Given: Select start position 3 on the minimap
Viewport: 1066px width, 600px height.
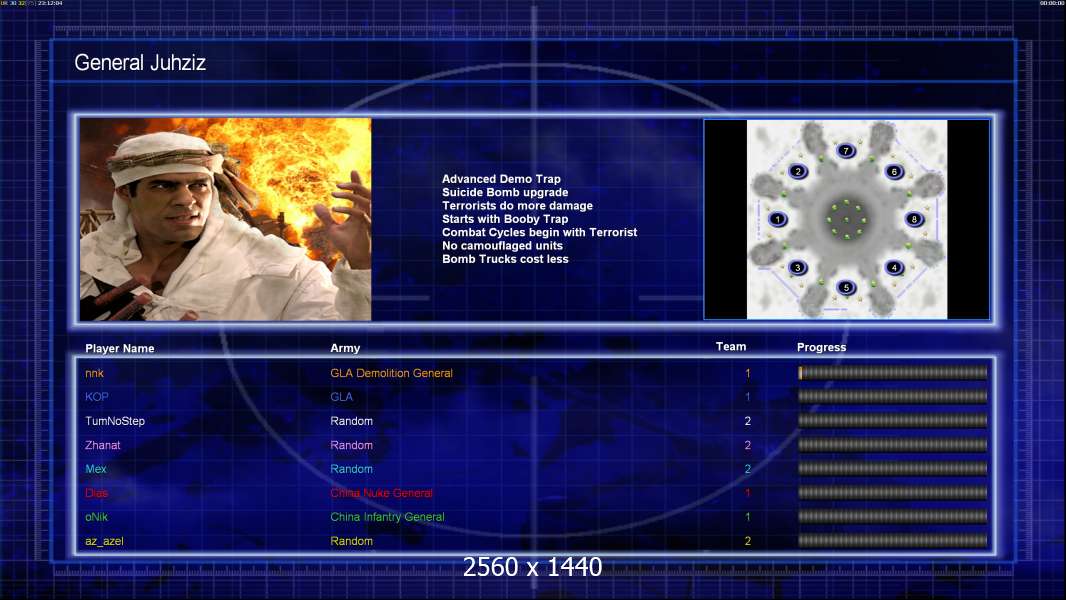Looking at the screenshot, I should tap(798, 267).
